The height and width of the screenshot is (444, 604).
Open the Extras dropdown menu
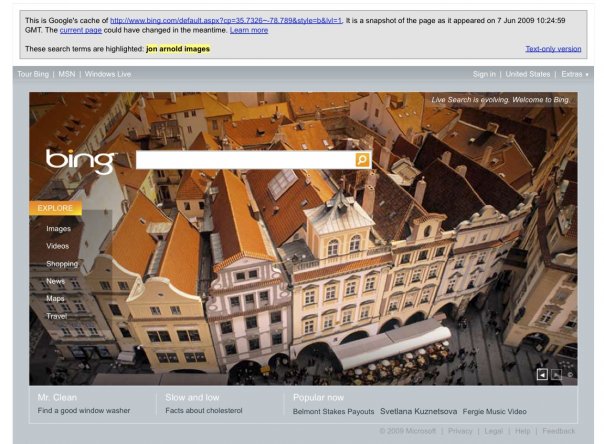pyautogui.click(x=575, y=74)
